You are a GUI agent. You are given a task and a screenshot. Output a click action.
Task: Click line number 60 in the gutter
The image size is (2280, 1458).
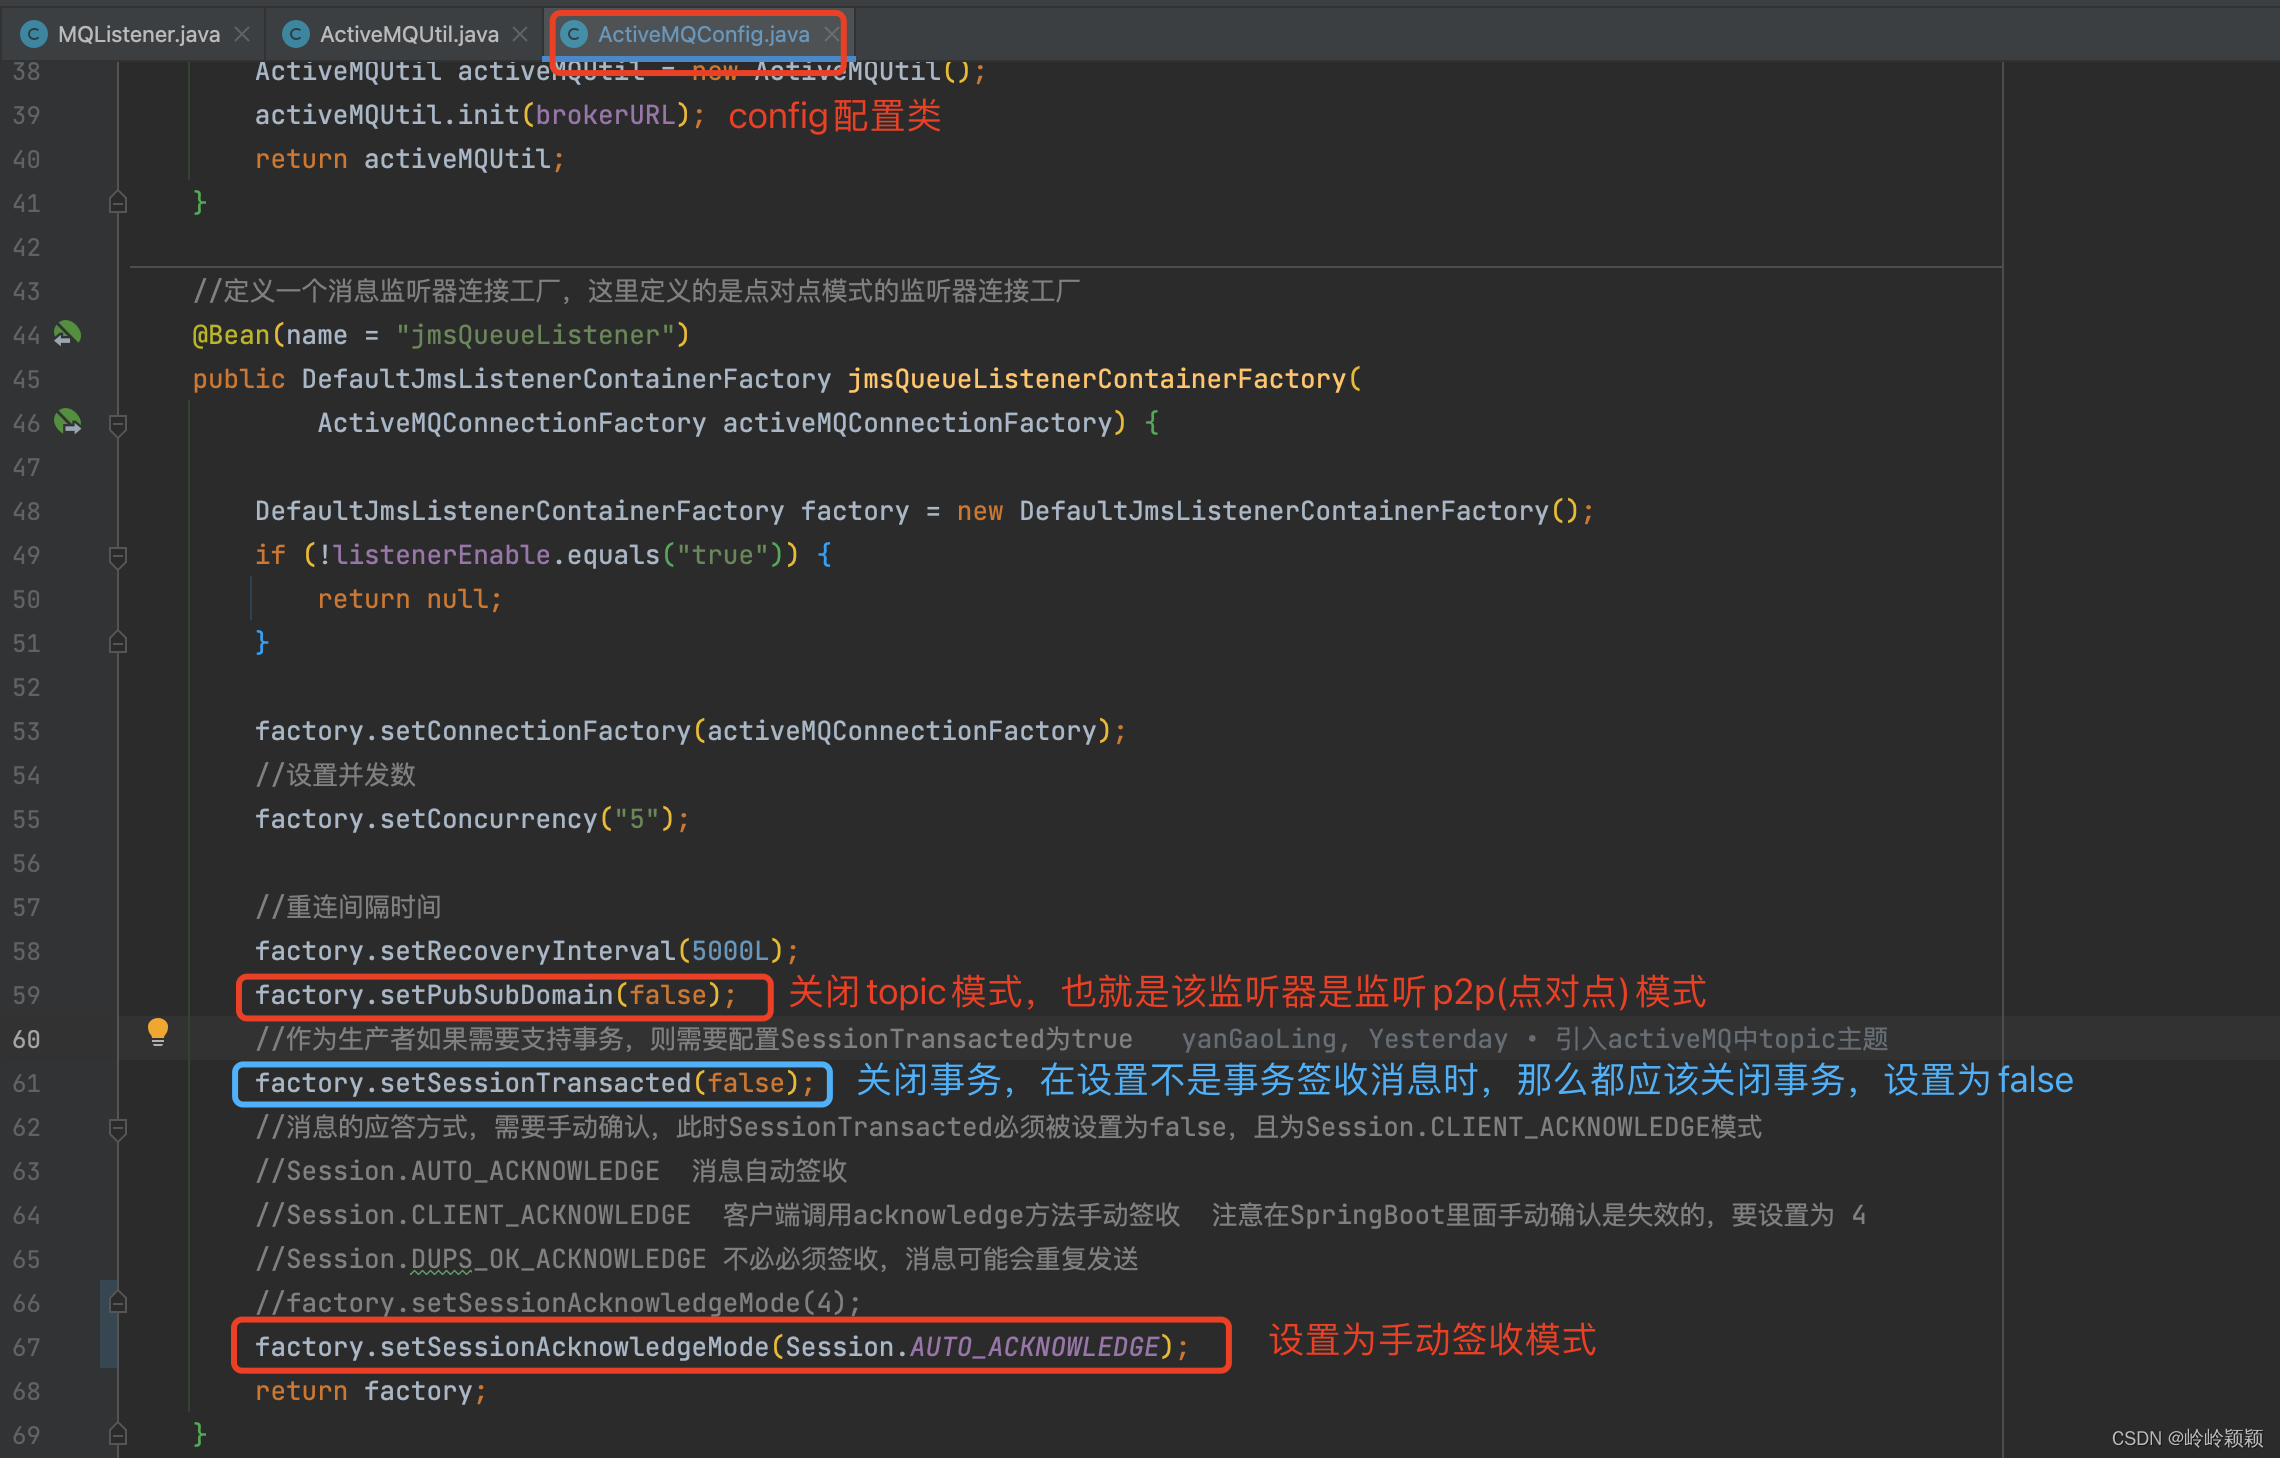(27, 1039)
